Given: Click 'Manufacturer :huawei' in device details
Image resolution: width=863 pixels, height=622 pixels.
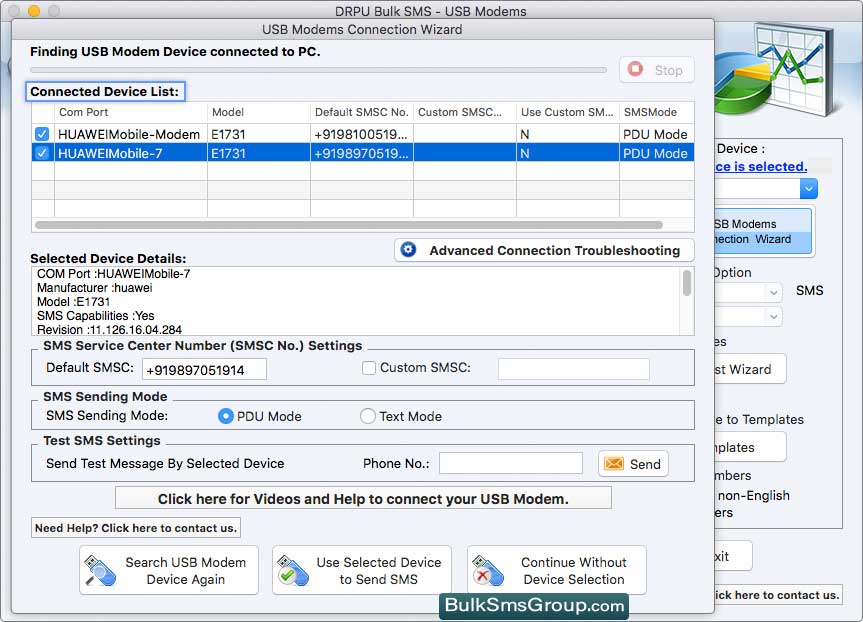Looking at the screenshot, I should point(95,288).
